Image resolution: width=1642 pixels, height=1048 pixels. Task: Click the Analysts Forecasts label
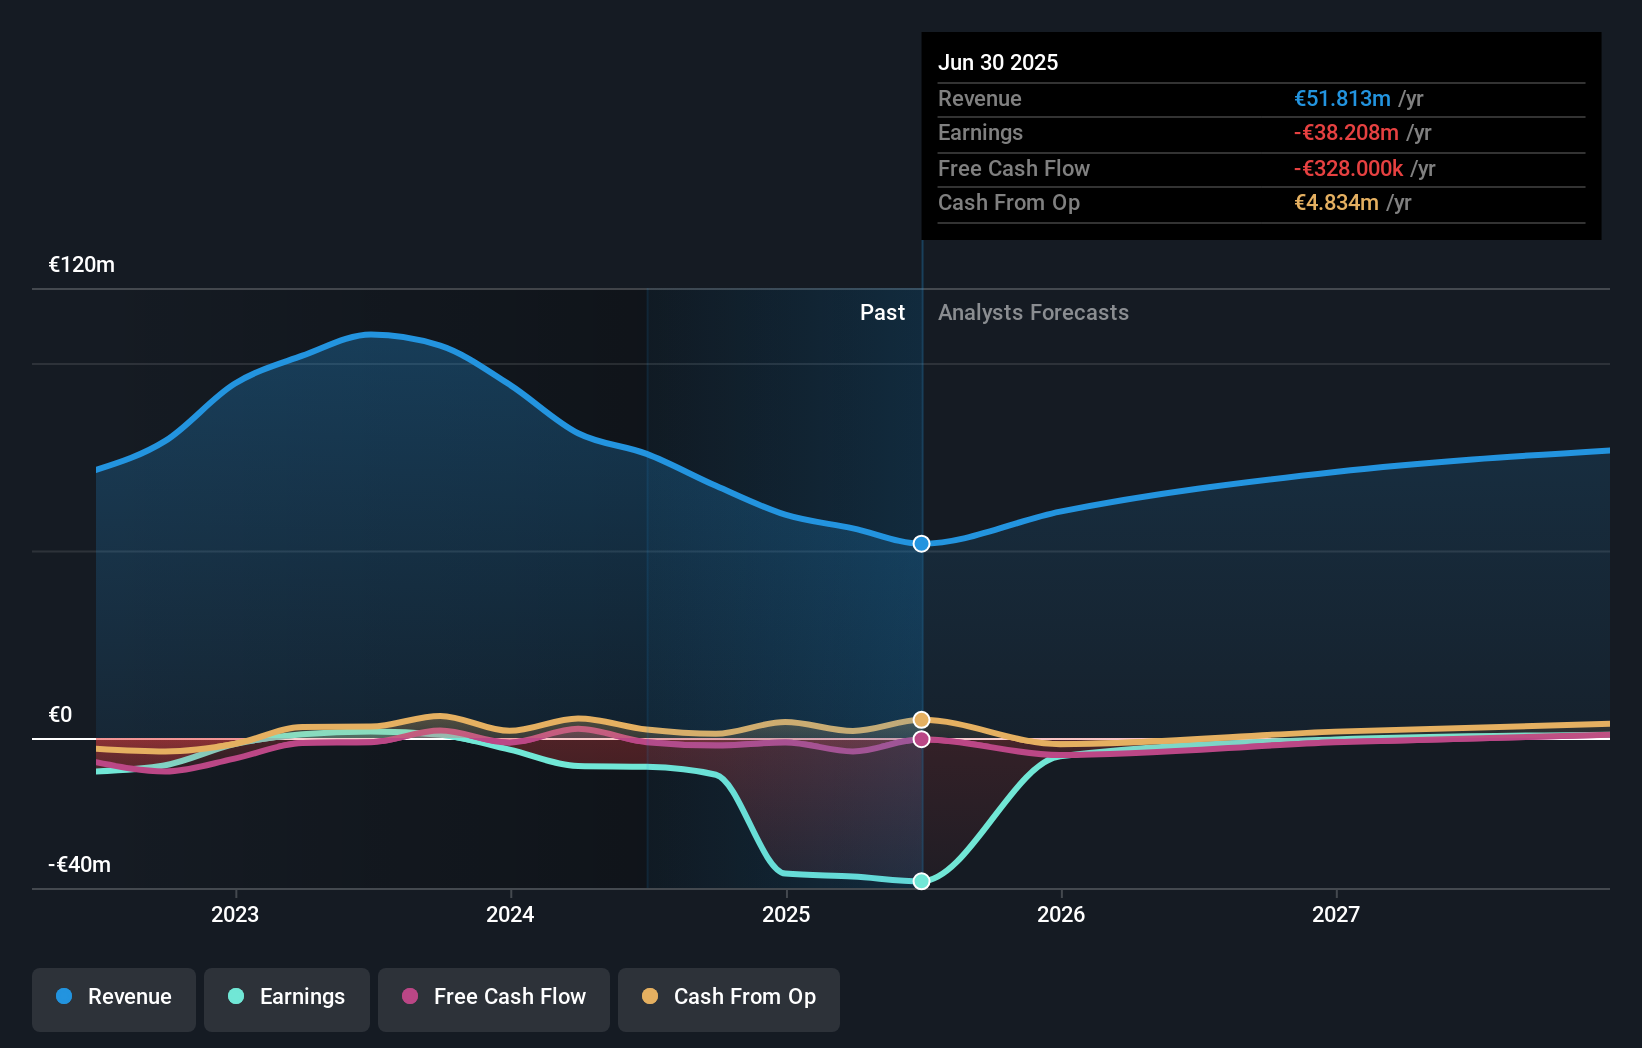point(1033,313)
